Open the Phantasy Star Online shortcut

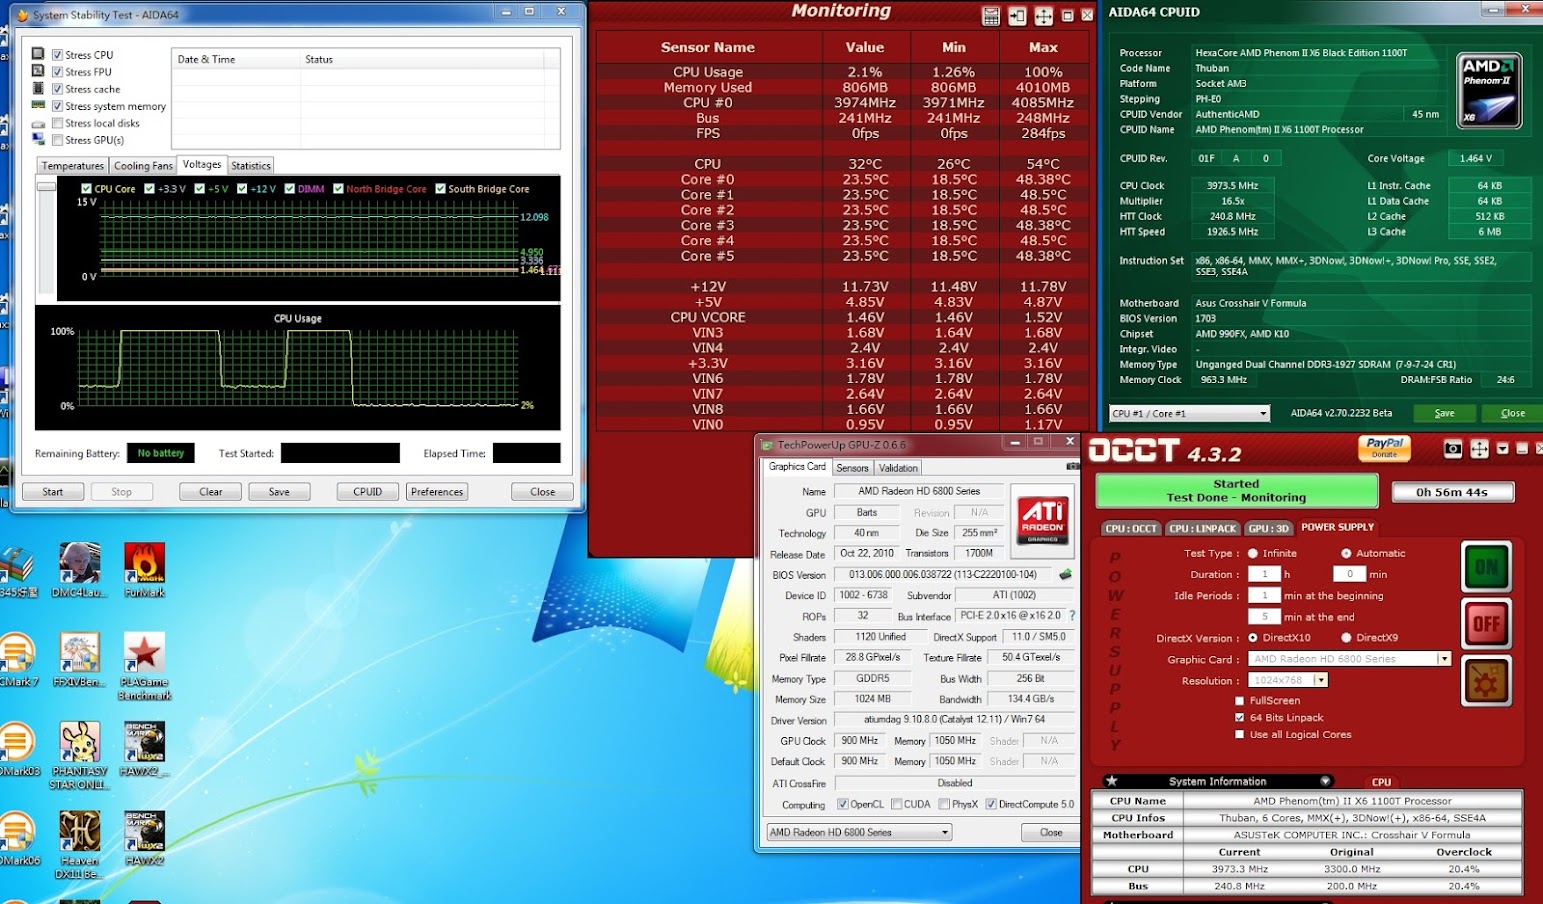pyautogui.click(x=79, y=755)
